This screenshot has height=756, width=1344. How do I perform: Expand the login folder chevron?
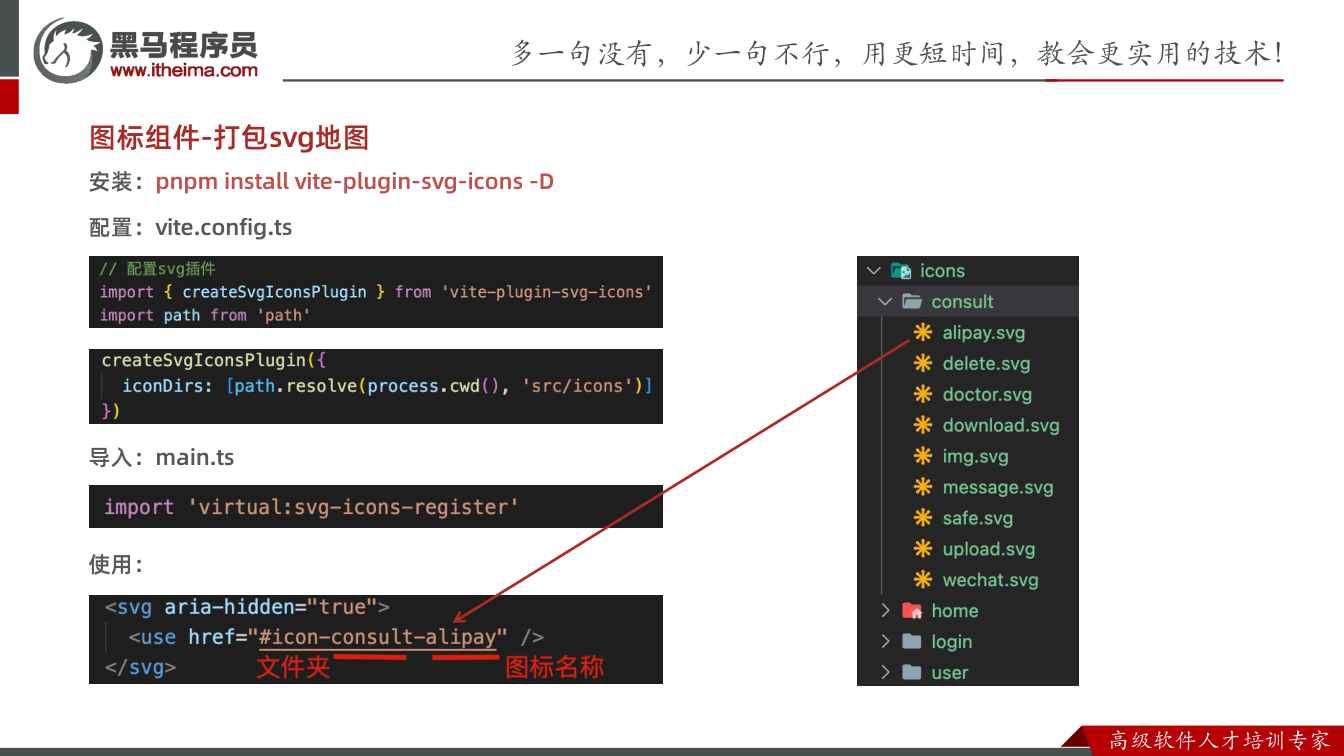tap(885, 642)
